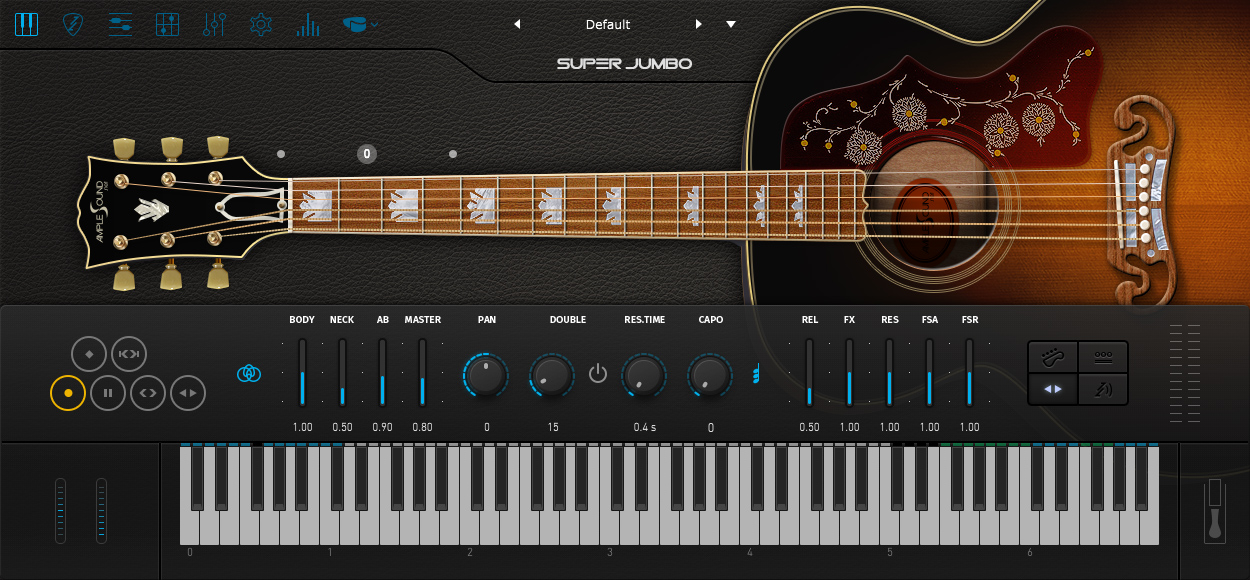
Task: Click the CAPO knob
Action: (710, 375)
